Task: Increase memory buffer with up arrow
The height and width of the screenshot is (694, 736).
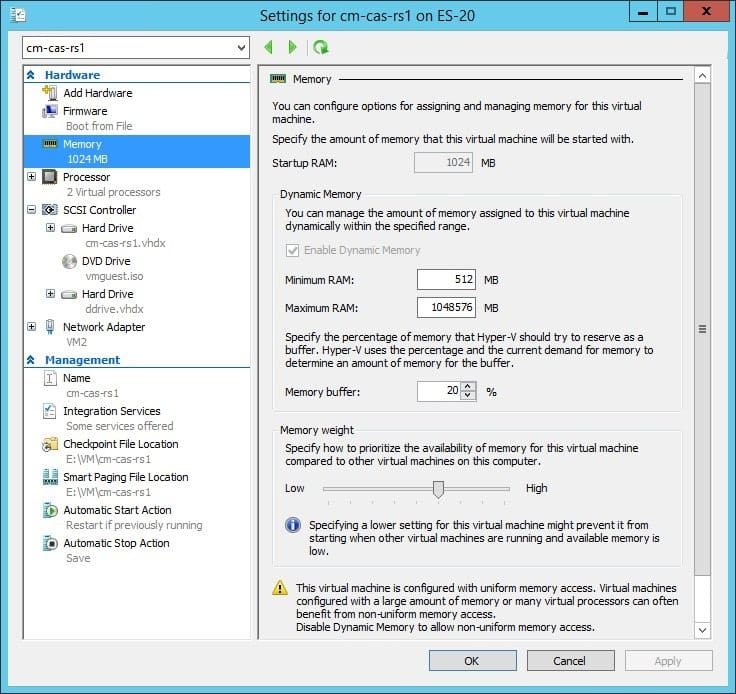Action: (x=468, y=387)
